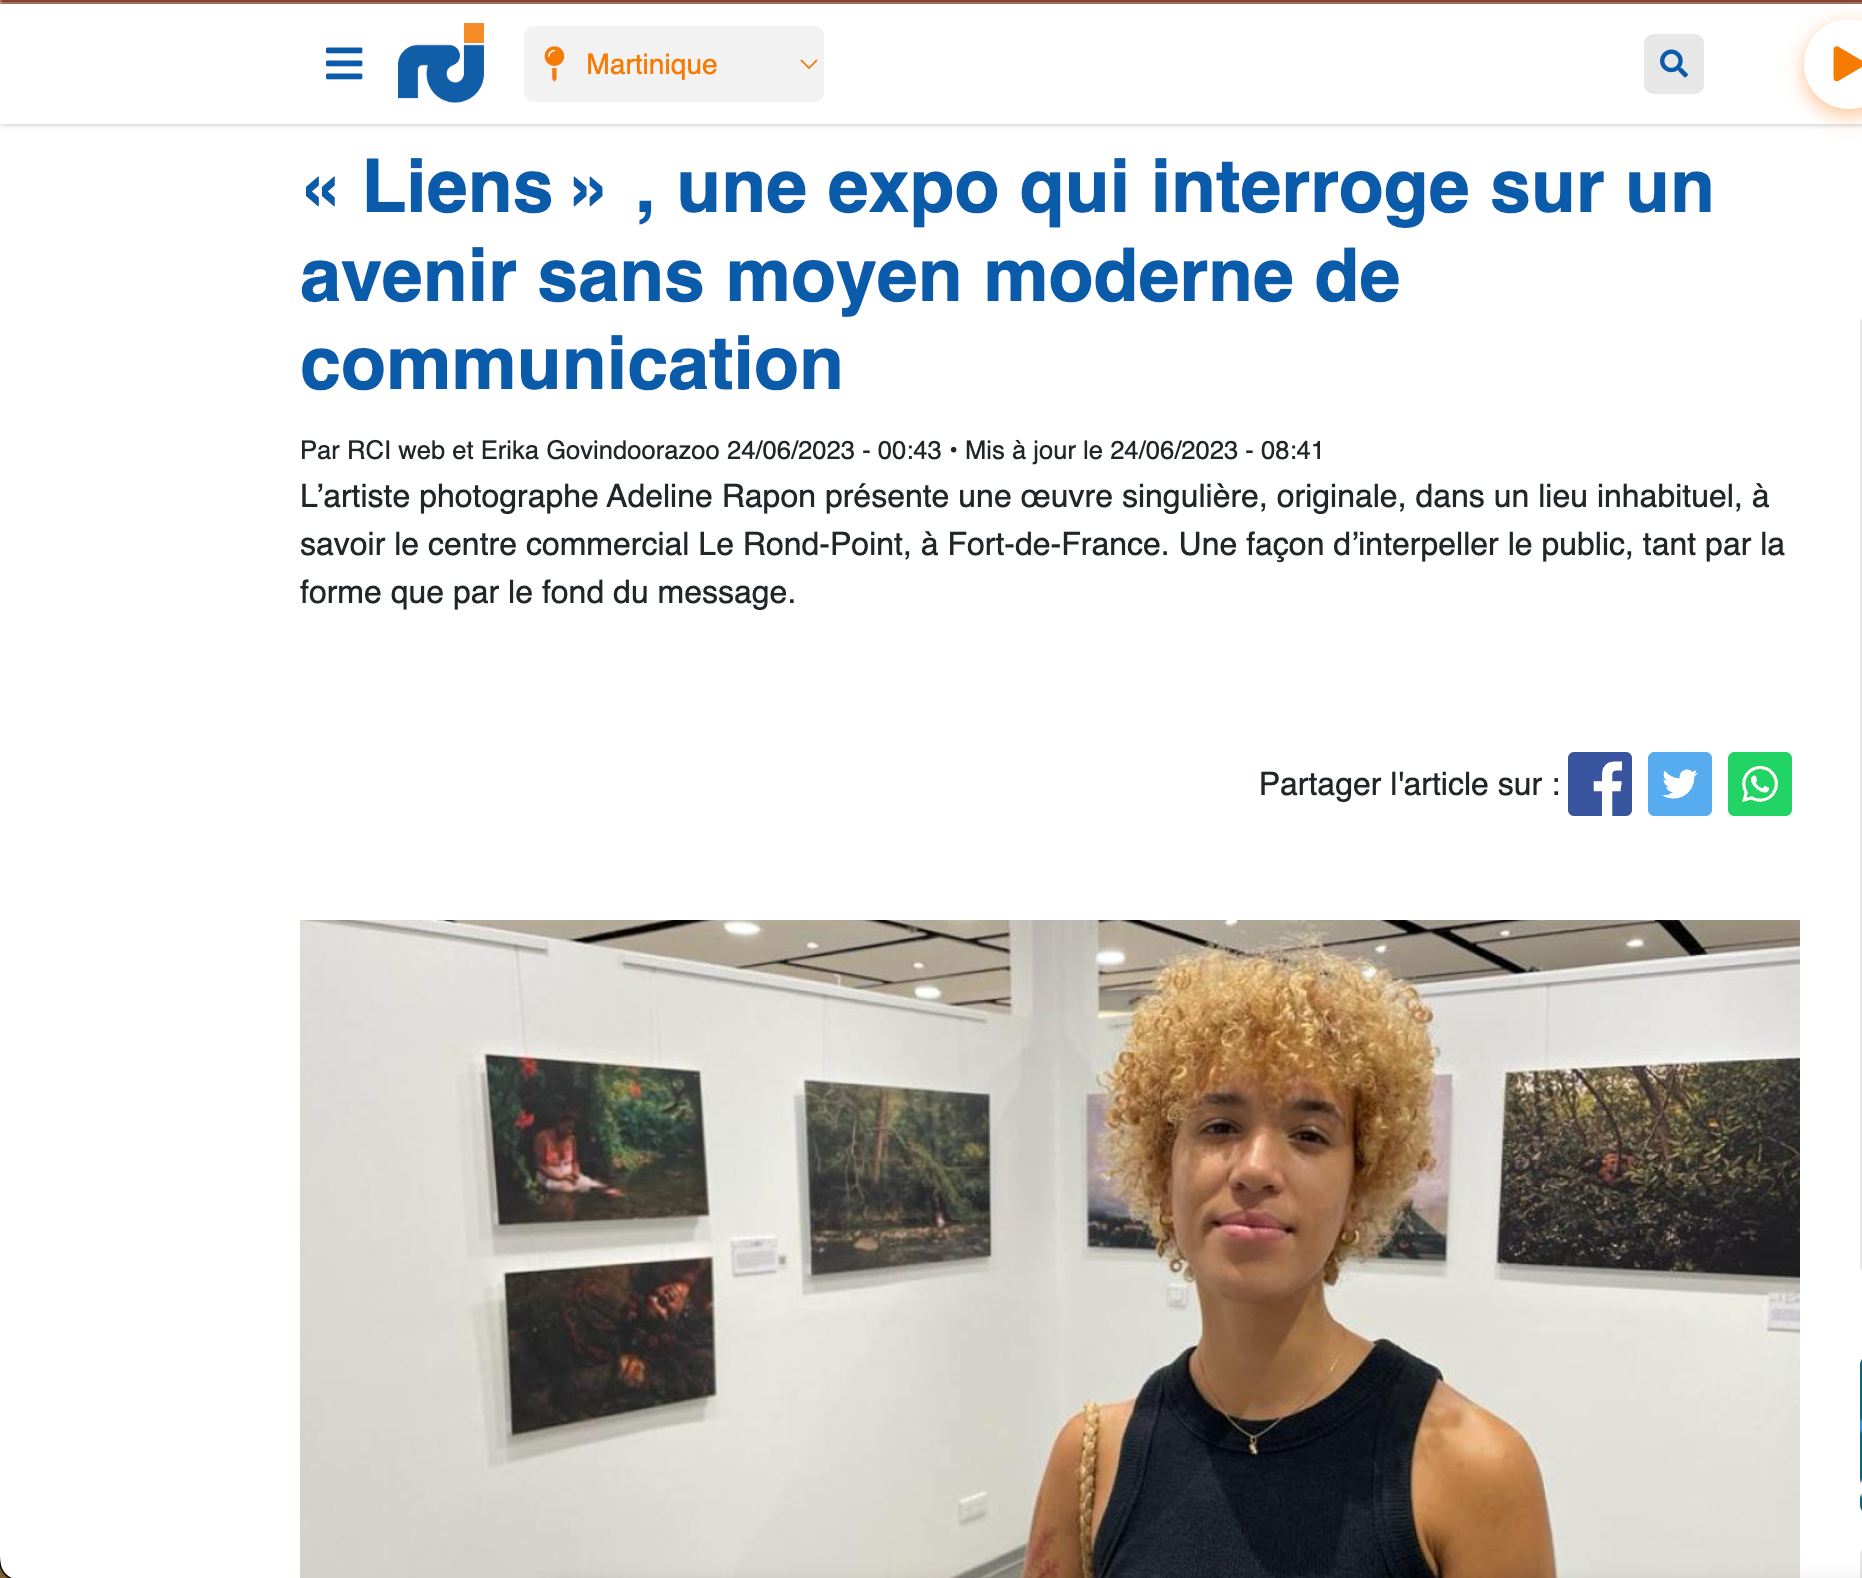Click the Partager l'article sur label
The image size is (1862, 1578).
pyautogui.click(x=1409, y=784)
